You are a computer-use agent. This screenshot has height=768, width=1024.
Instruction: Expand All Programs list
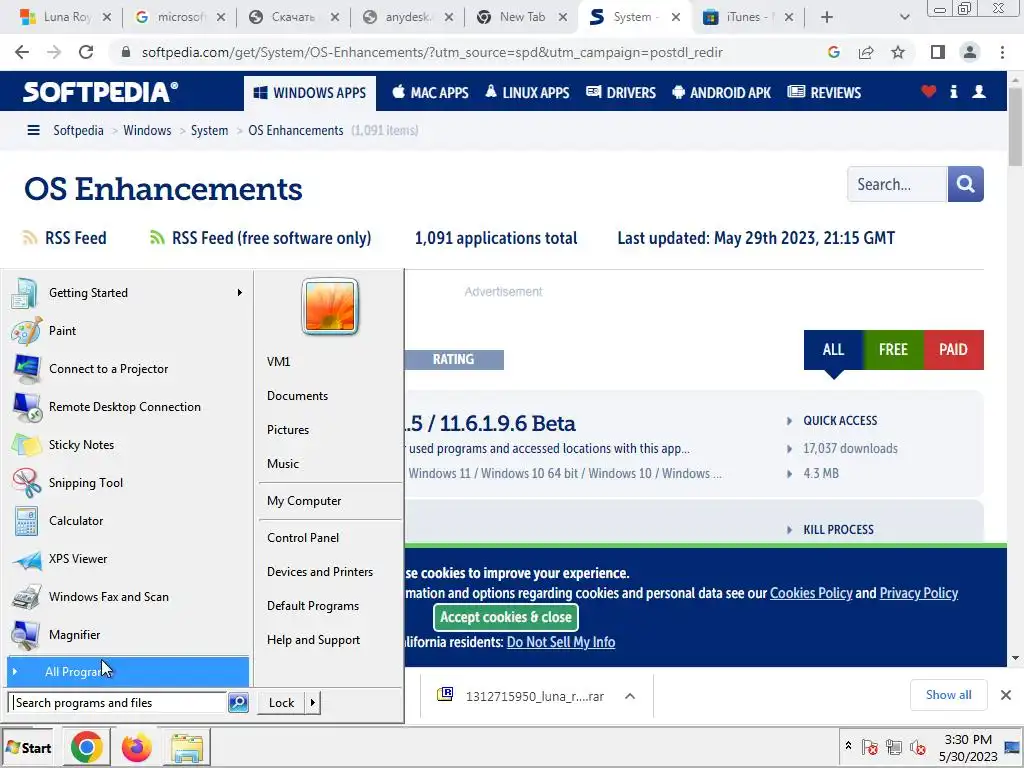(128, 671)
